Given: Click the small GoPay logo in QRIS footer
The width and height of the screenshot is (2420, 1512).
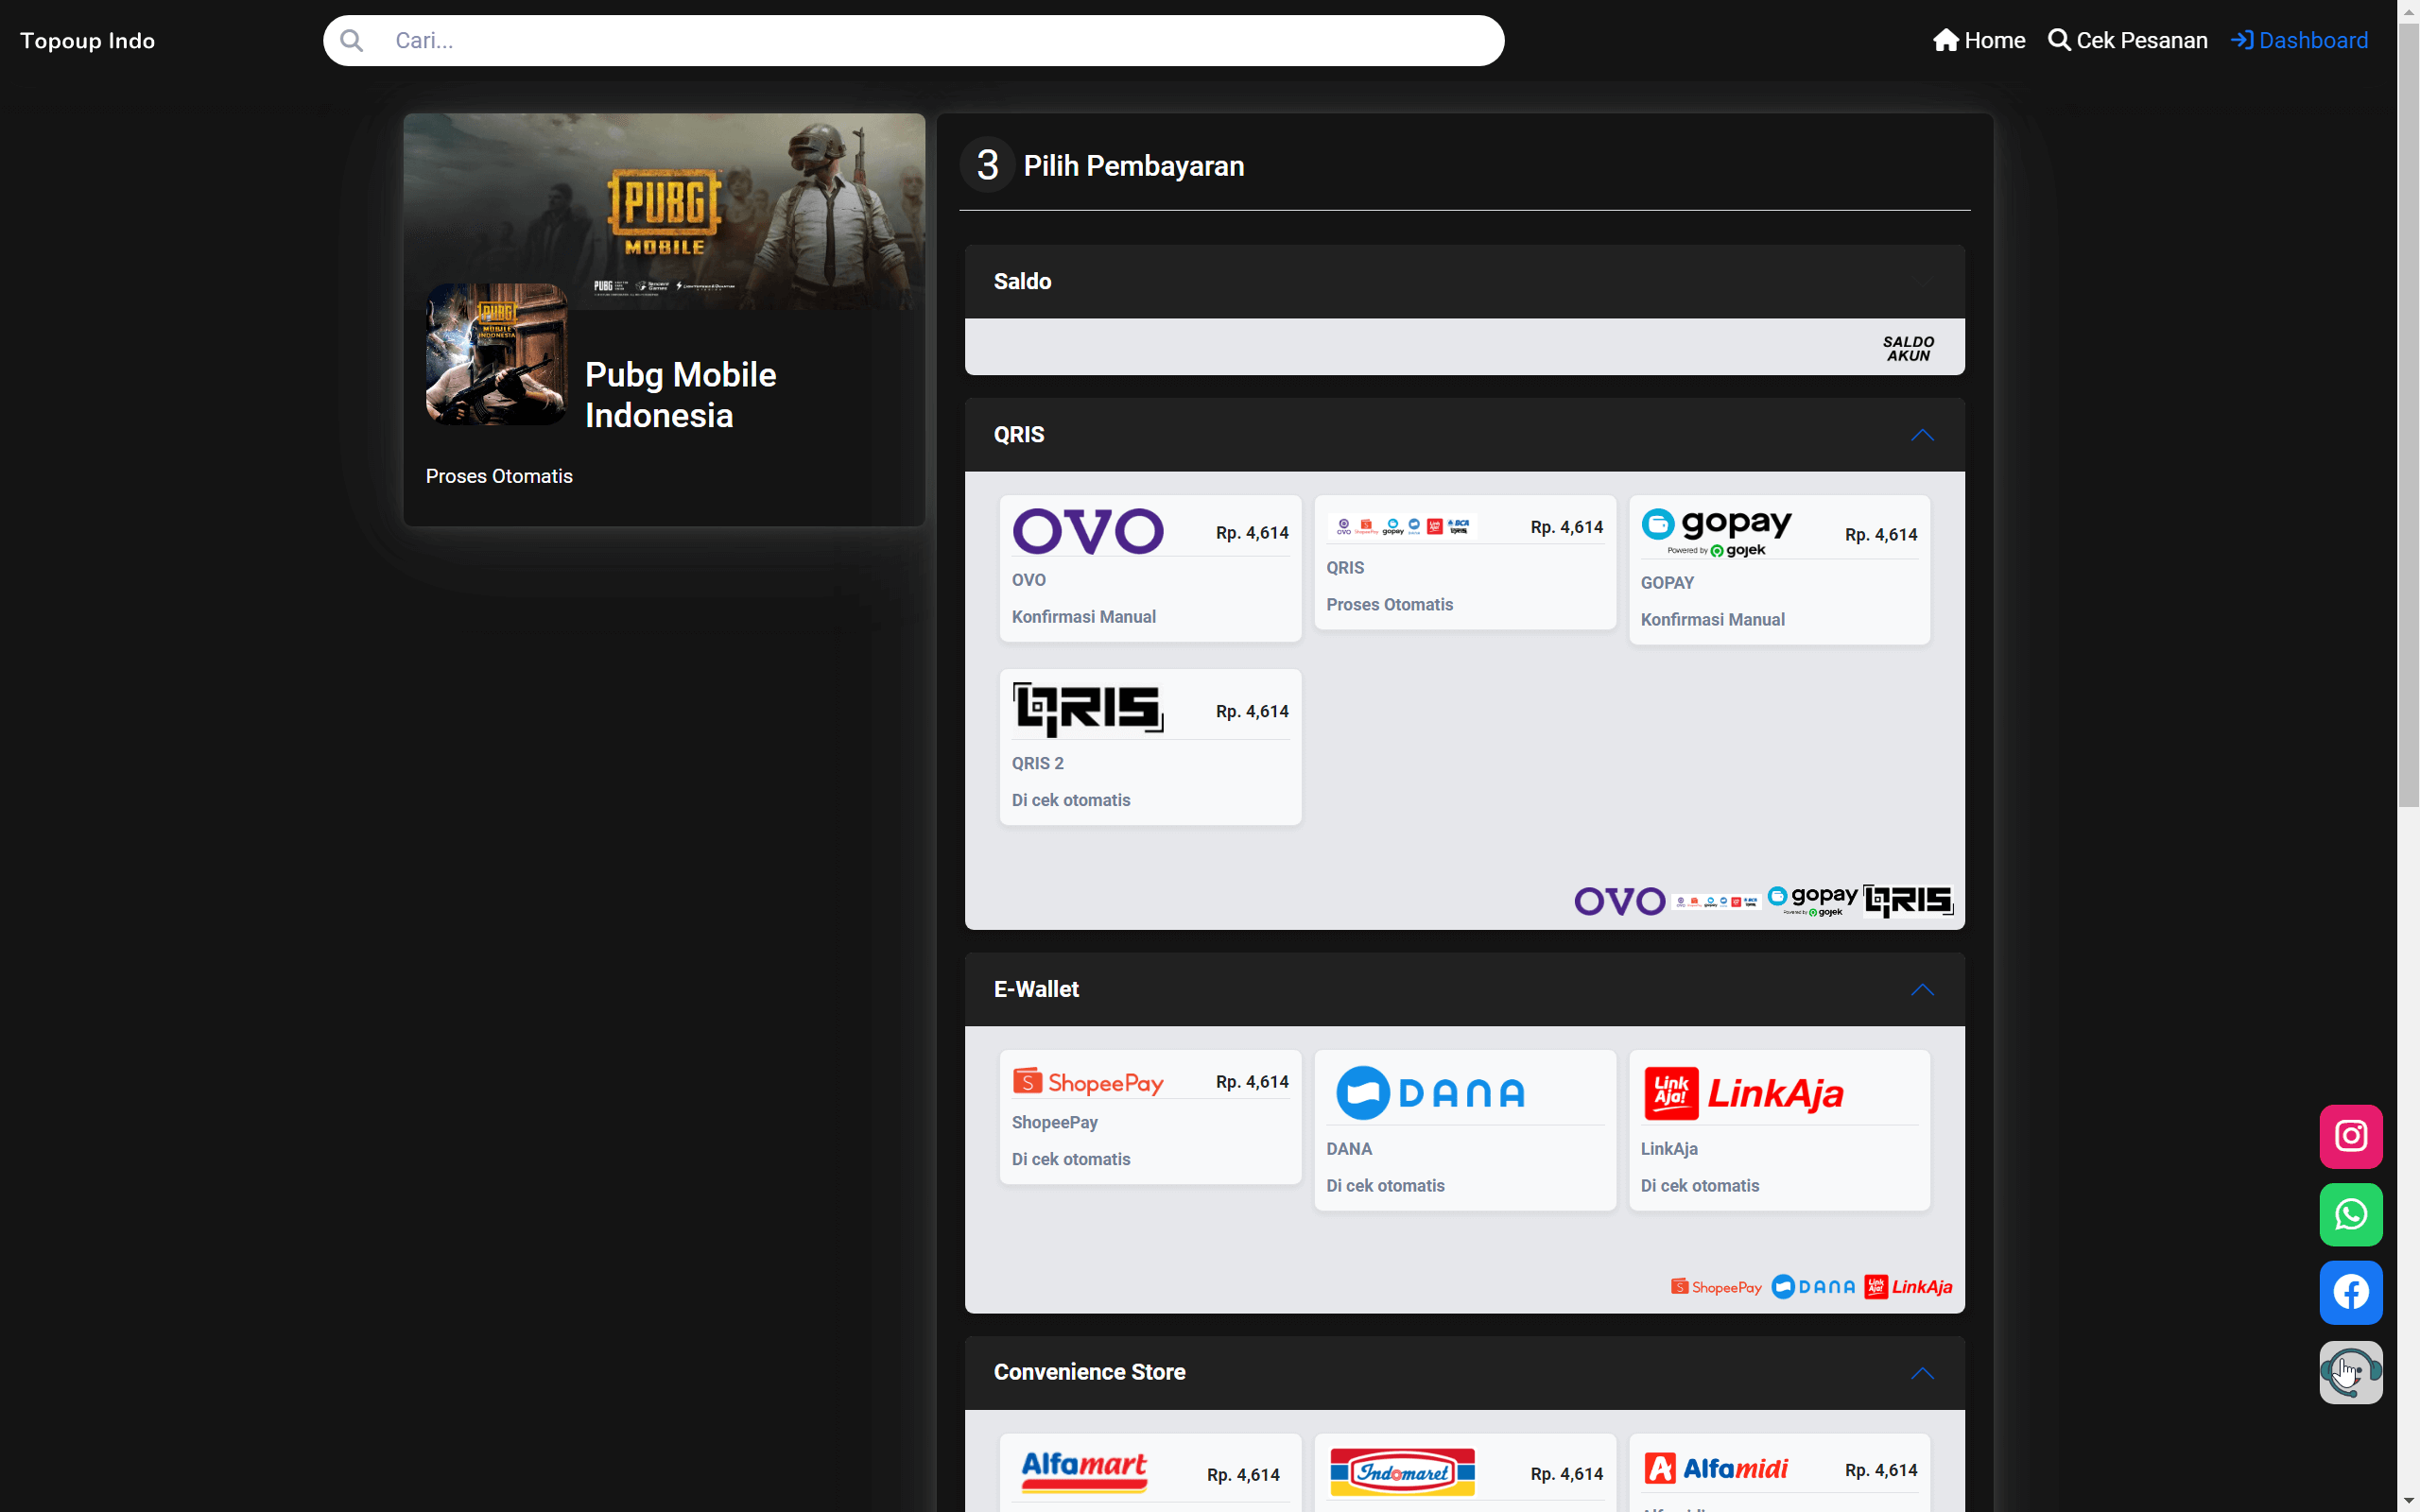Looking at the screenshot, I should click(1811, 901).
